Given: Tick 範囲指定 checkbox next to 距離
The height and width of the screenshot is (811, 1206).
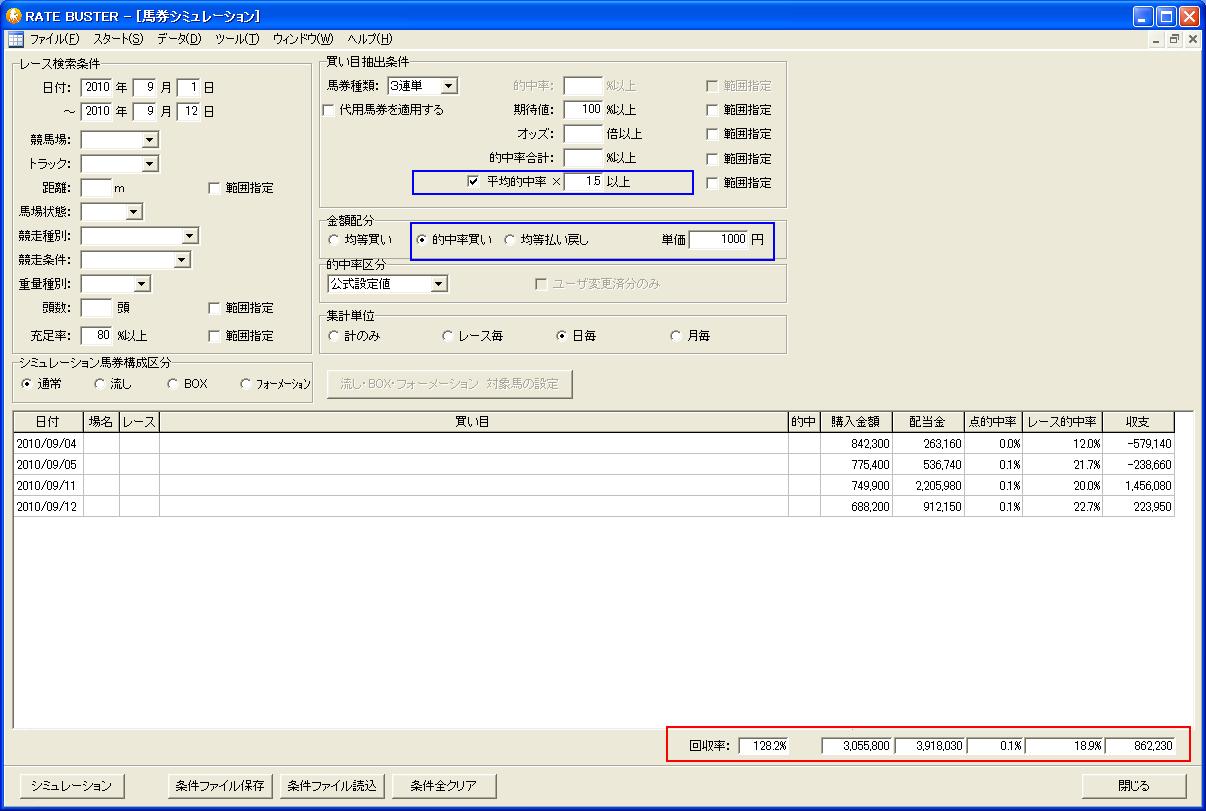Looking at the screenshot, I should 214,188.
